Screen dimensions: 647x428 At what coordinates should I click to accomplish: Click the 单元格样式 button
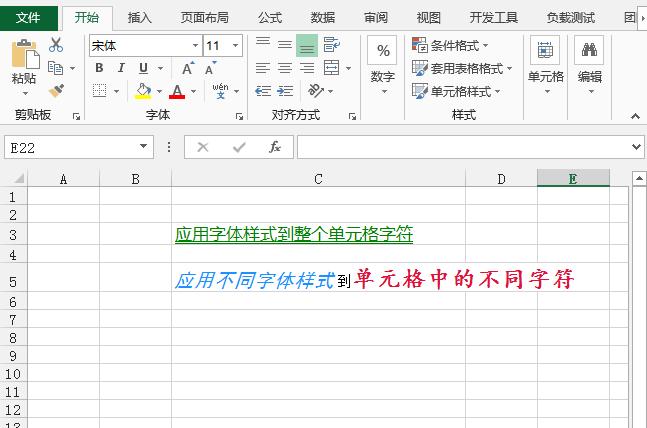pos(457,91)
